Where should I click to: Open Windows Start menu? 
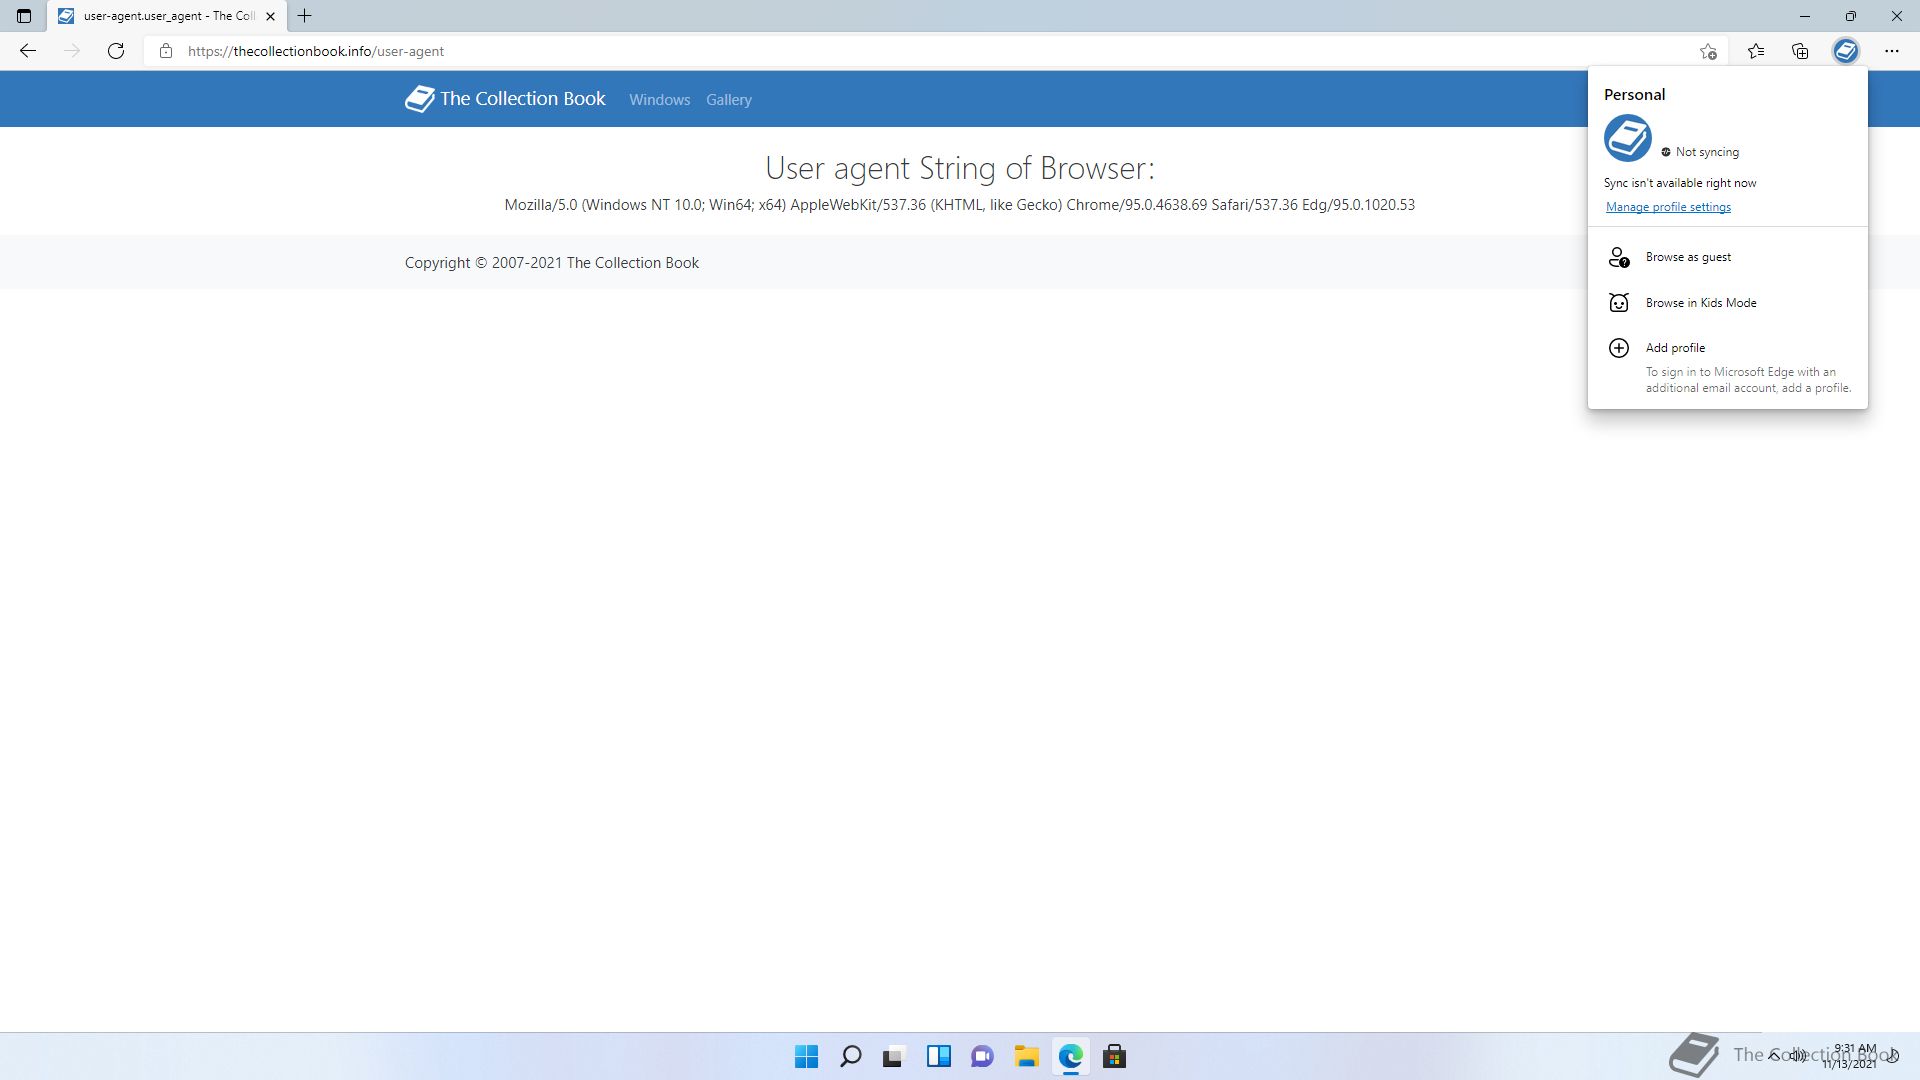806,1056
